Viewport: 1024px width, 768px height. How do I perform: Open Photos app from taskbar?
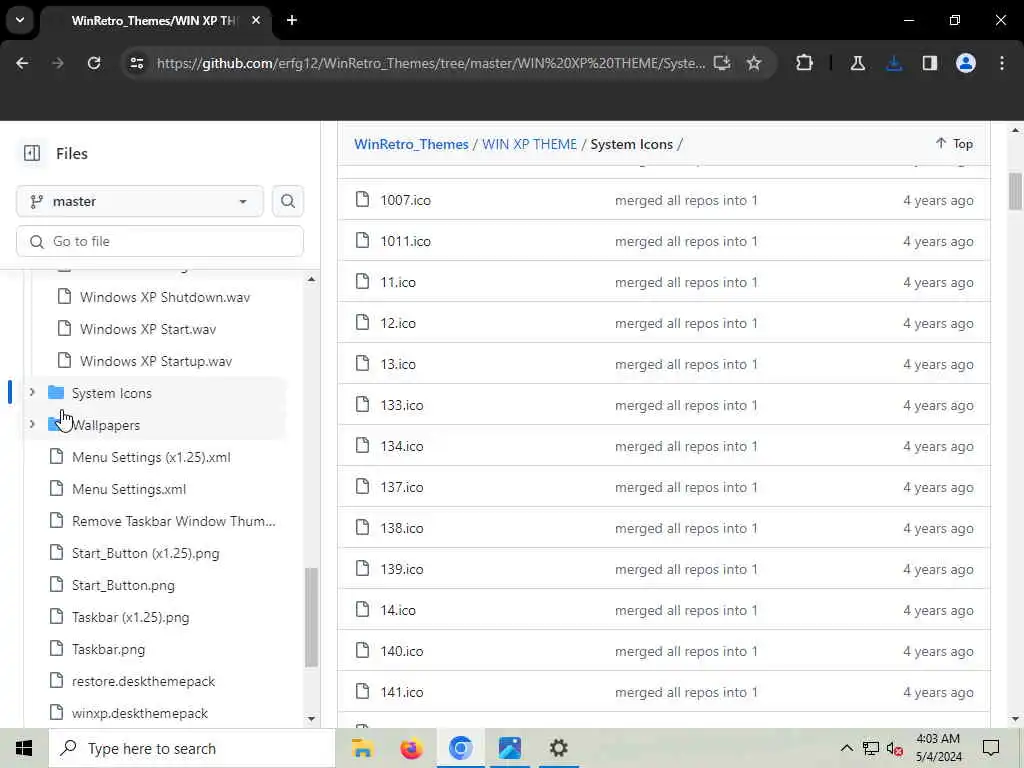click(x=509, y=748)
